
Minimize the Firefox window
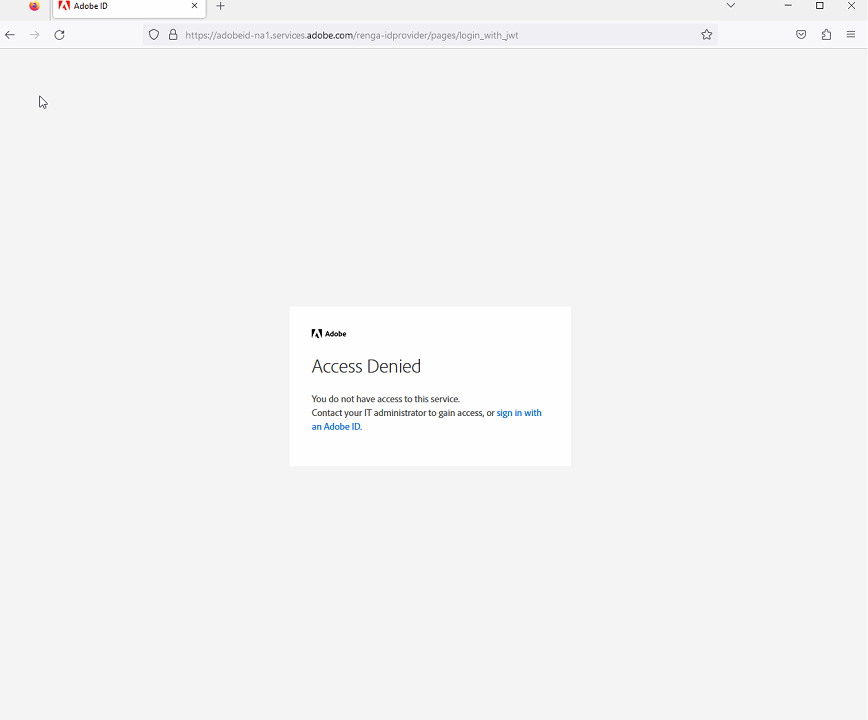[x=788, y=6]
